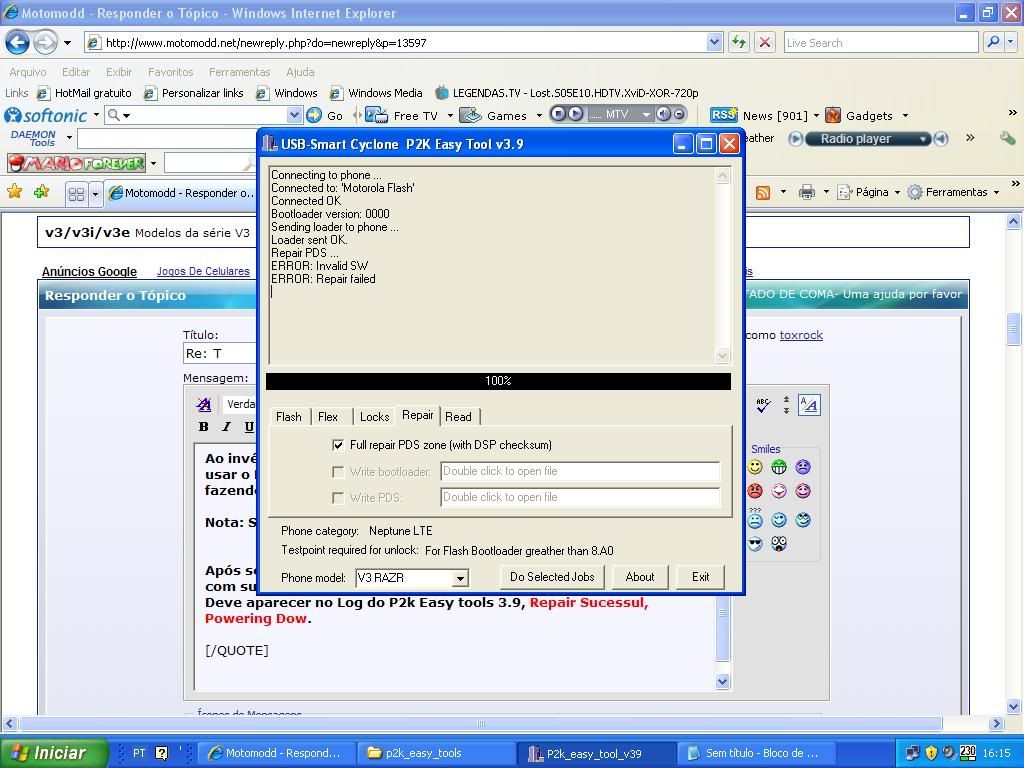The width and height of the screenshot is (1024, 768).
Task: Click the Internet Explorer back arrow
Action: pyautogui.click(x=18, y=43)
